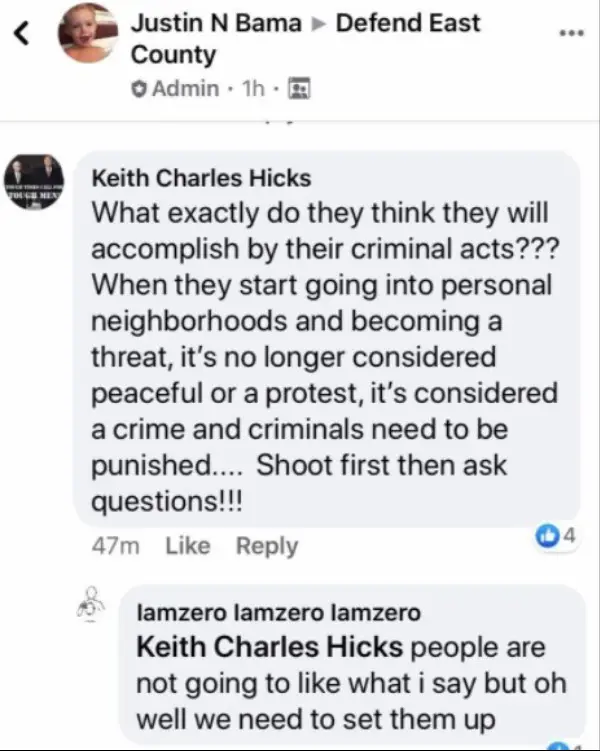Image resolution: width=600 pixels, height=751 pixels.
Task: Open Justin N Bama author name link
Action: (216, 23)
